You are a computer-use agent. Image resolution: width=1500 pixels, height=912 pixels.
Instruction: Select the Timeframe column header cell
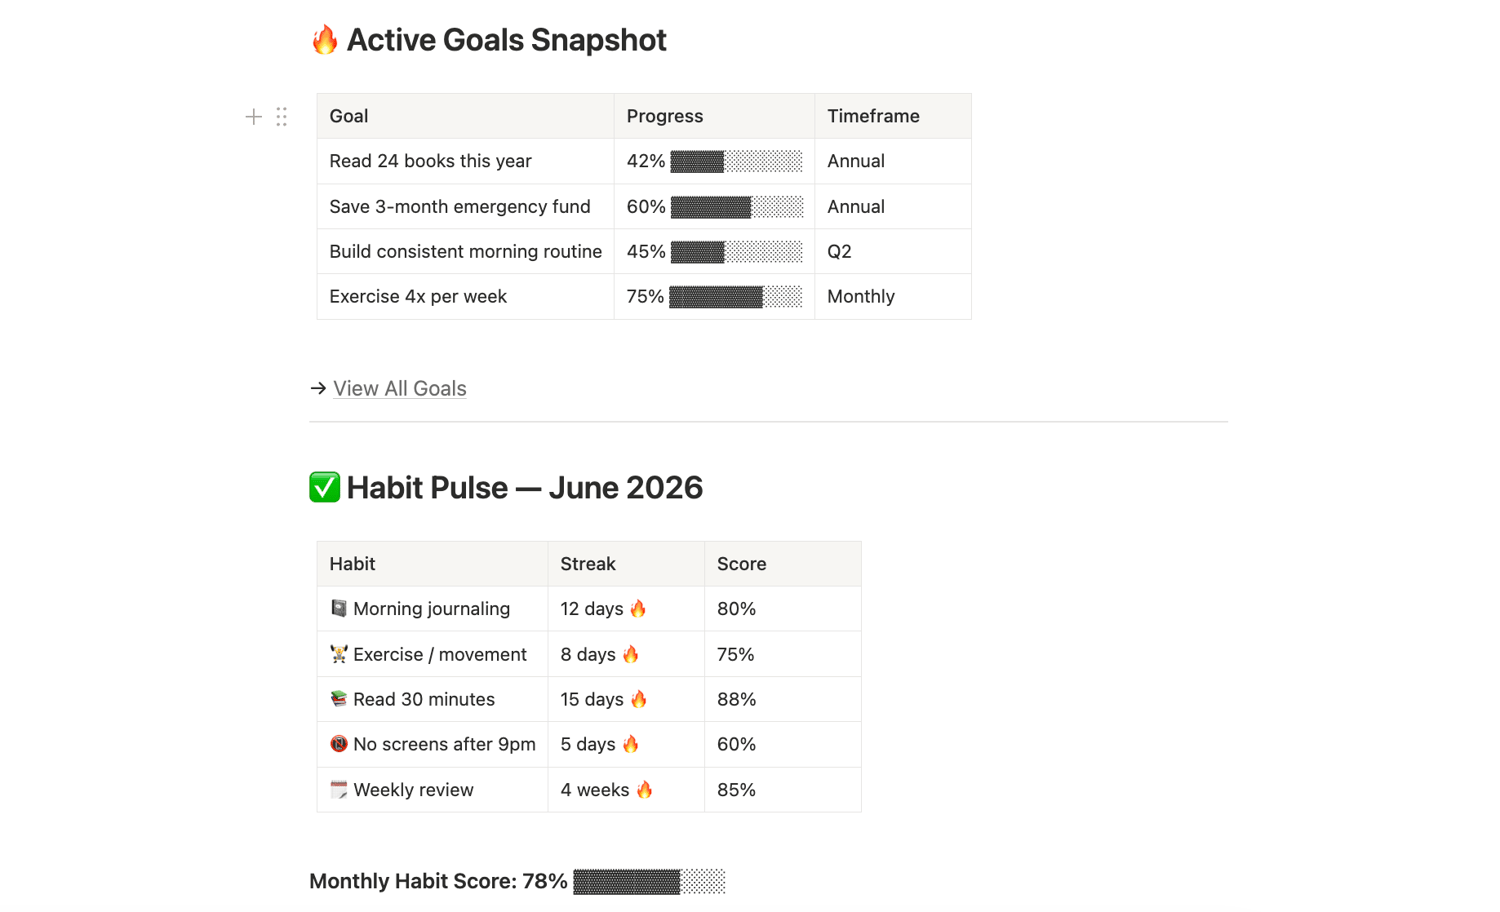893,116
